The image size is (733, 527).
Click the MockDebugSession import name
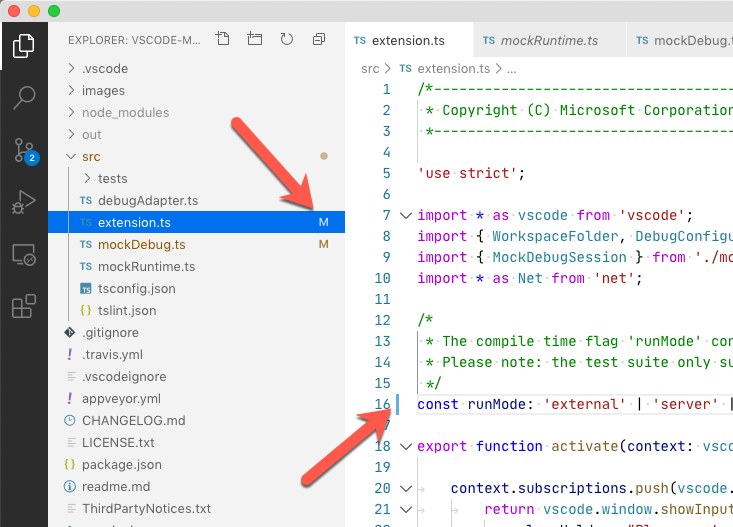coord(559,257)
